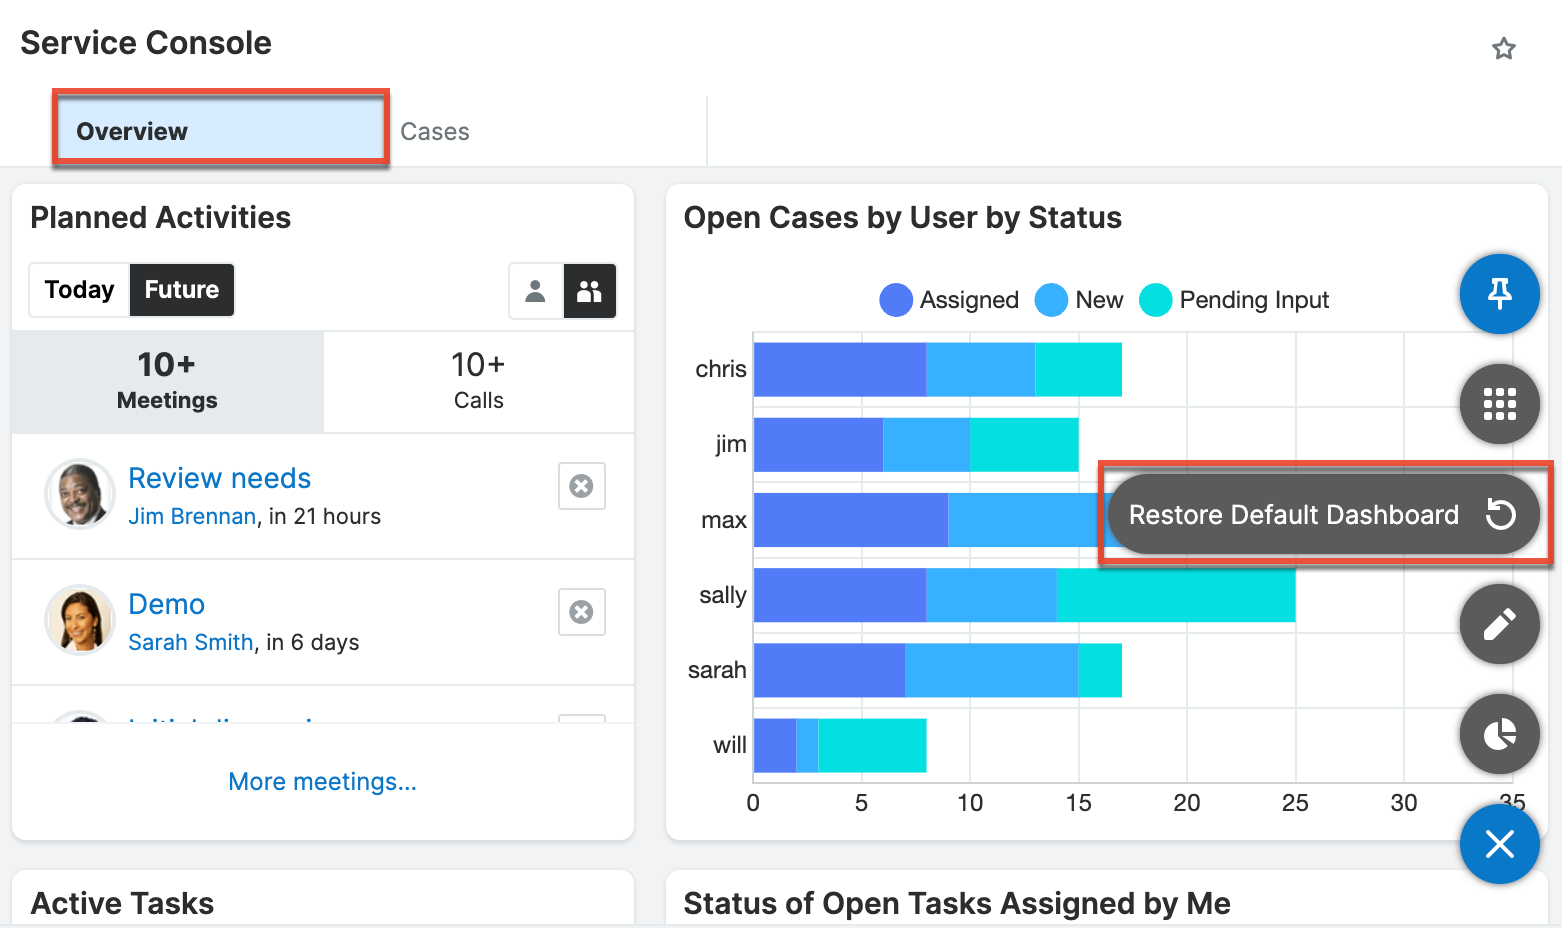Click the blue pin floating button
1562x928 pixels.
point(1499,294)
